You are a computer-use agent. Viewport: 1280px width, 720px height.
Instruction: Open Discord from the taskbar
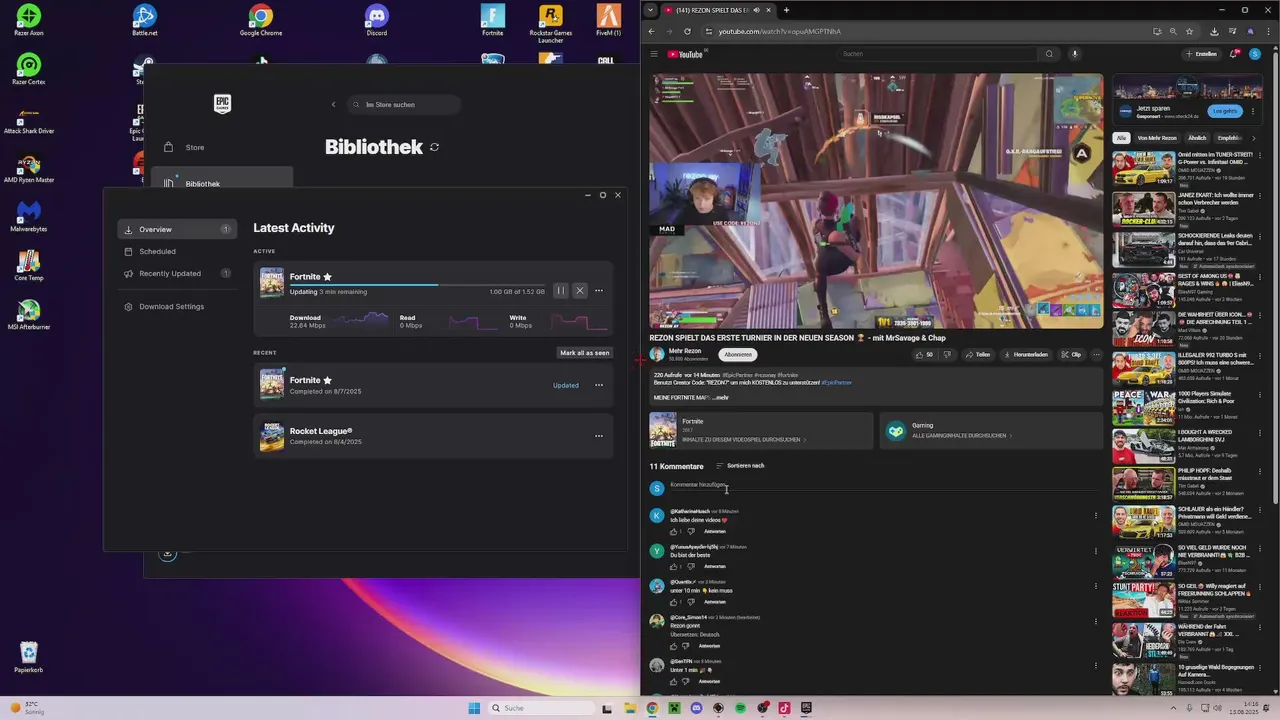[696, 708]
